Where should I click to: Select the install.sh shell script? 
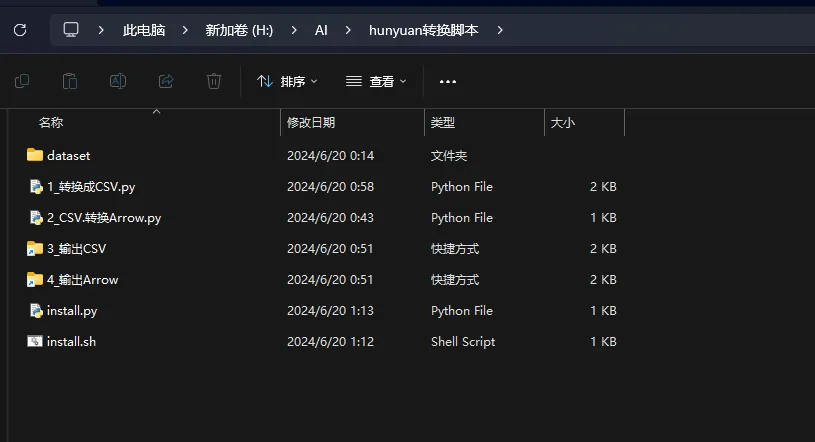pos(71,341)
